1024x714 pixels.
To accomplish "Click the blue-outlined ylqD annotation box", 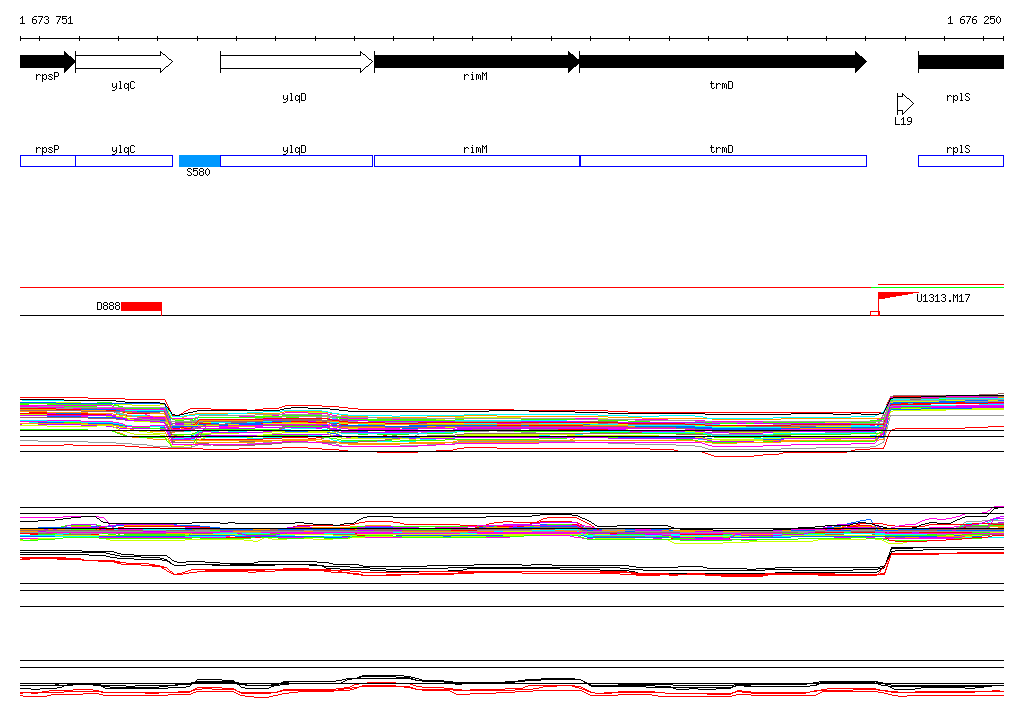I will 296,161.
